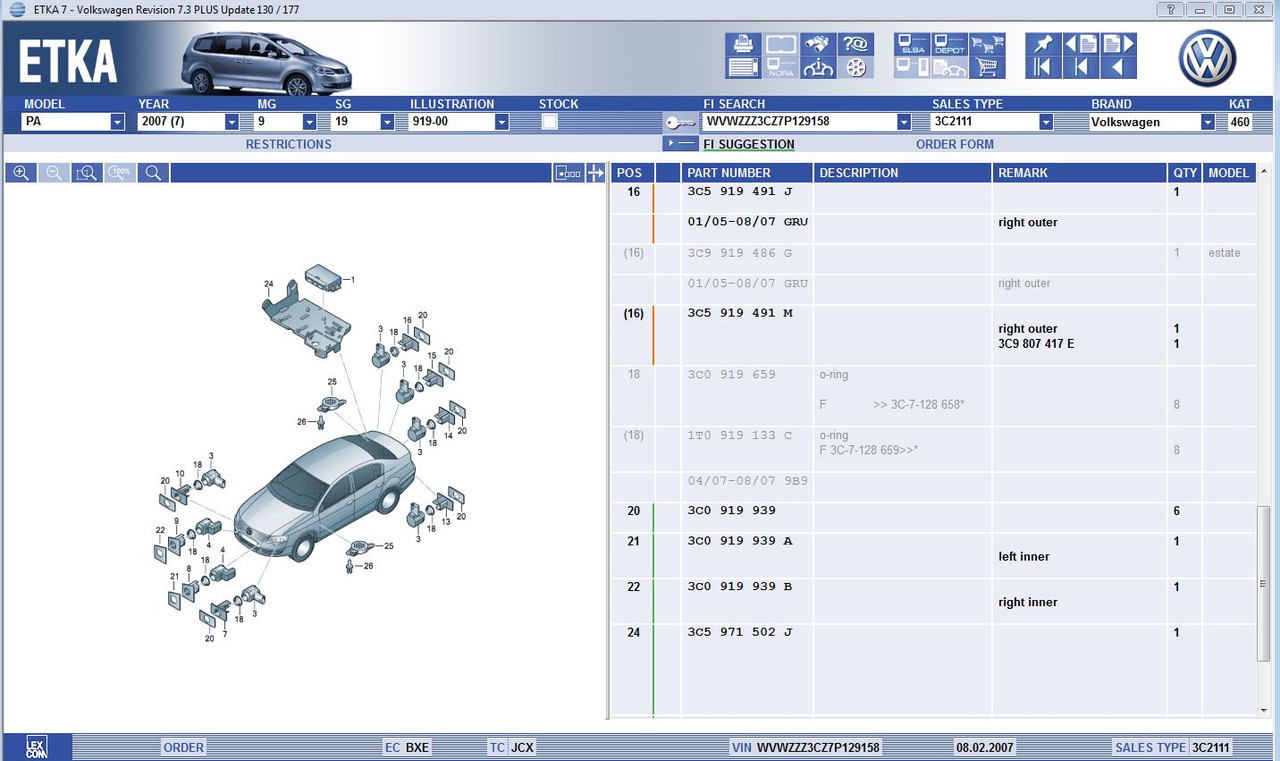Launch the ELSA link icon
Image resolution: width=1280 pixels, height=761 pixels.
click(912, 44)
